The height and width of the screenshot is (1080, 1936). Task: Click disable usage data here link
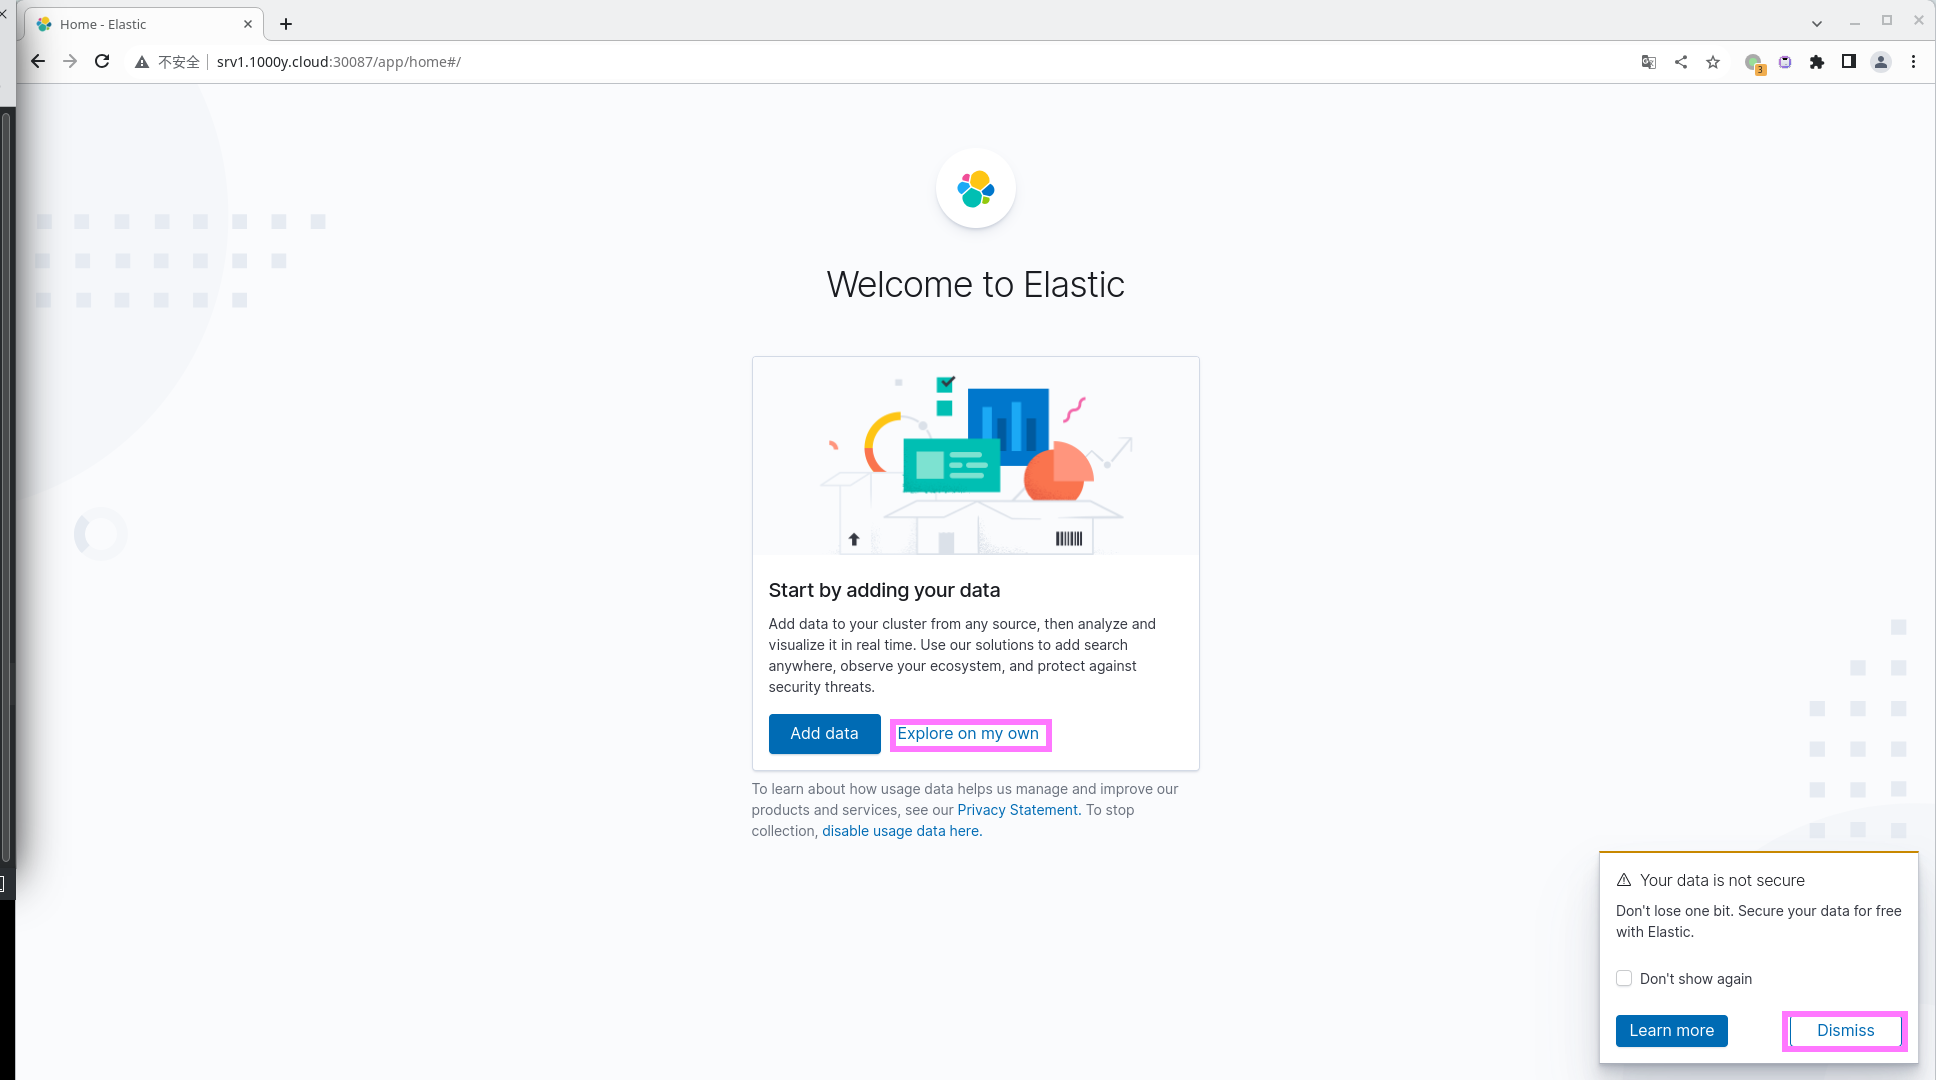click(x=902, y=831)
